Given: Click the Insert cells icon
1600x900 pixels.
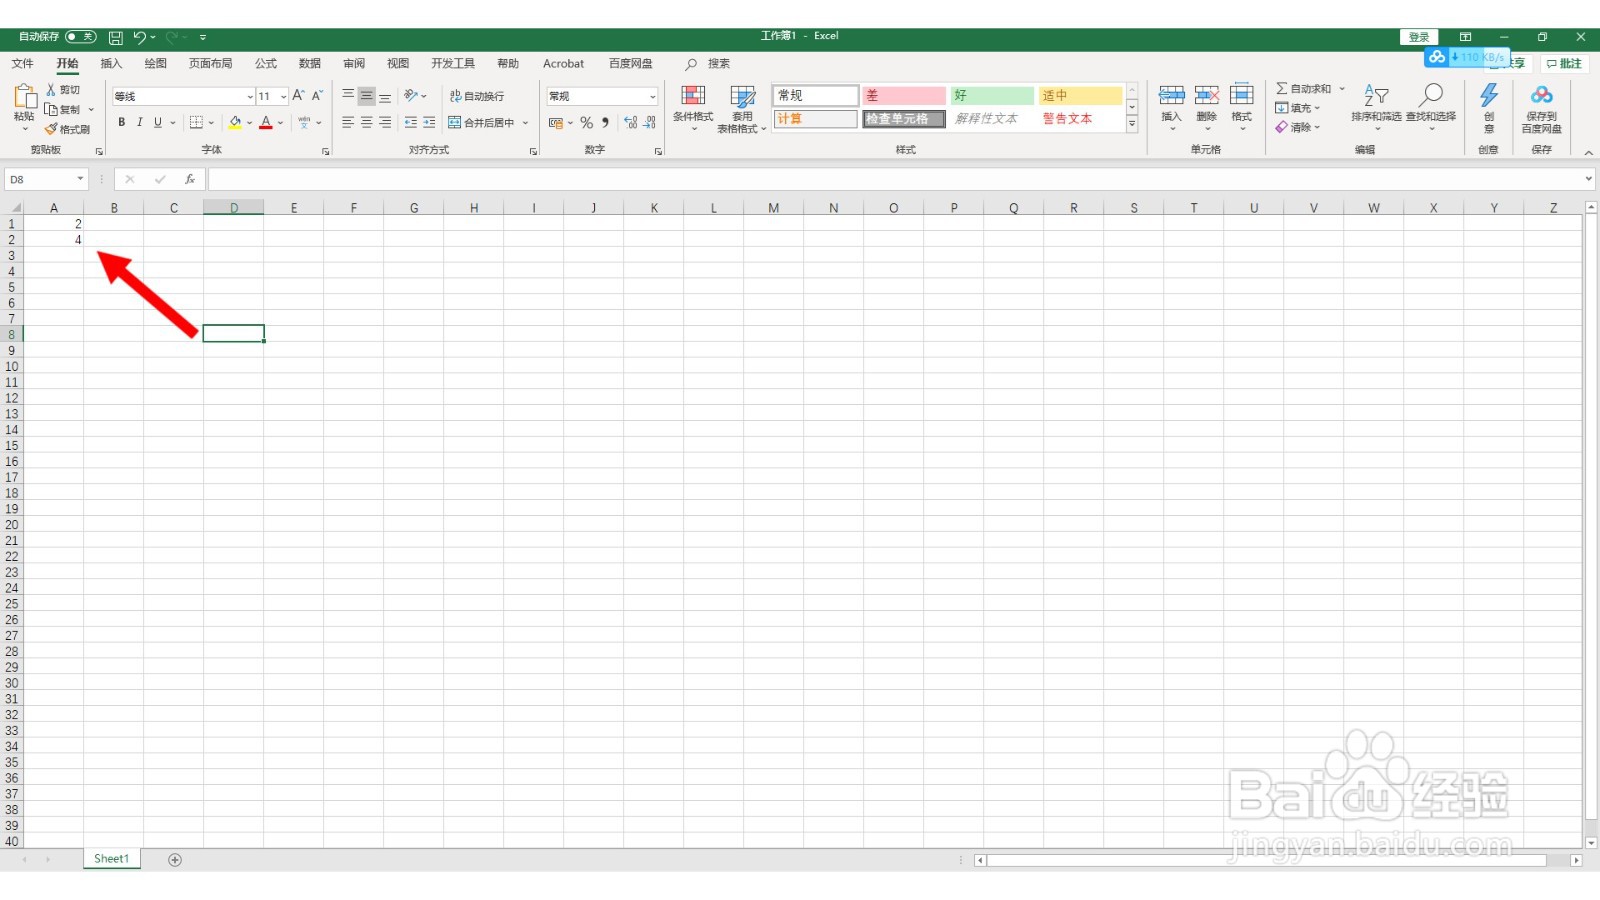Looking at the screenshot, I should pos(1171,95).
